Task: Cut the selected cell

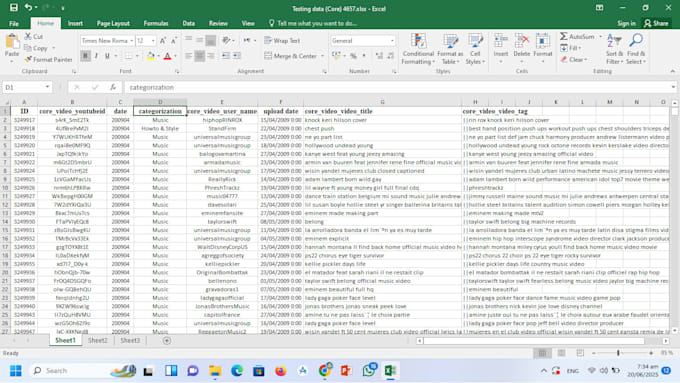Action: click(x=34, y=36)
